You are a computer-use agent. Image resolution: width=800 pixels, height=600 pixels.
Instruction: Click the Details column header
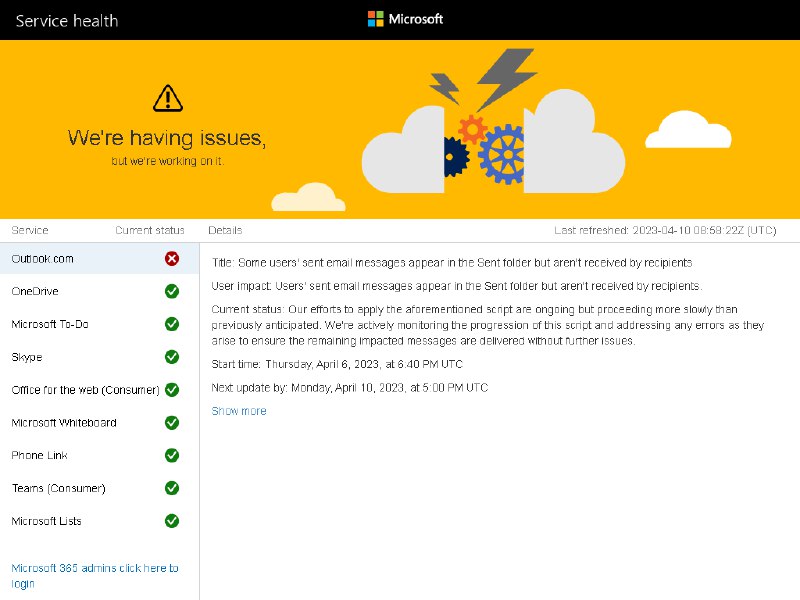click(x=225, y=230)
